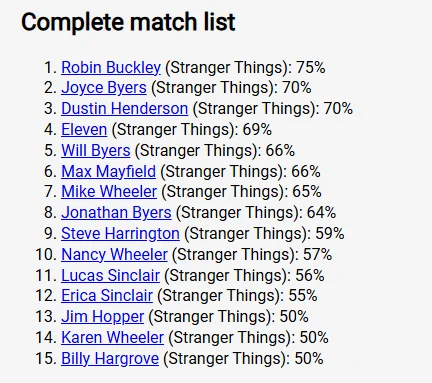
Task: Open Jonathan Byers match link
Action: 116,213
